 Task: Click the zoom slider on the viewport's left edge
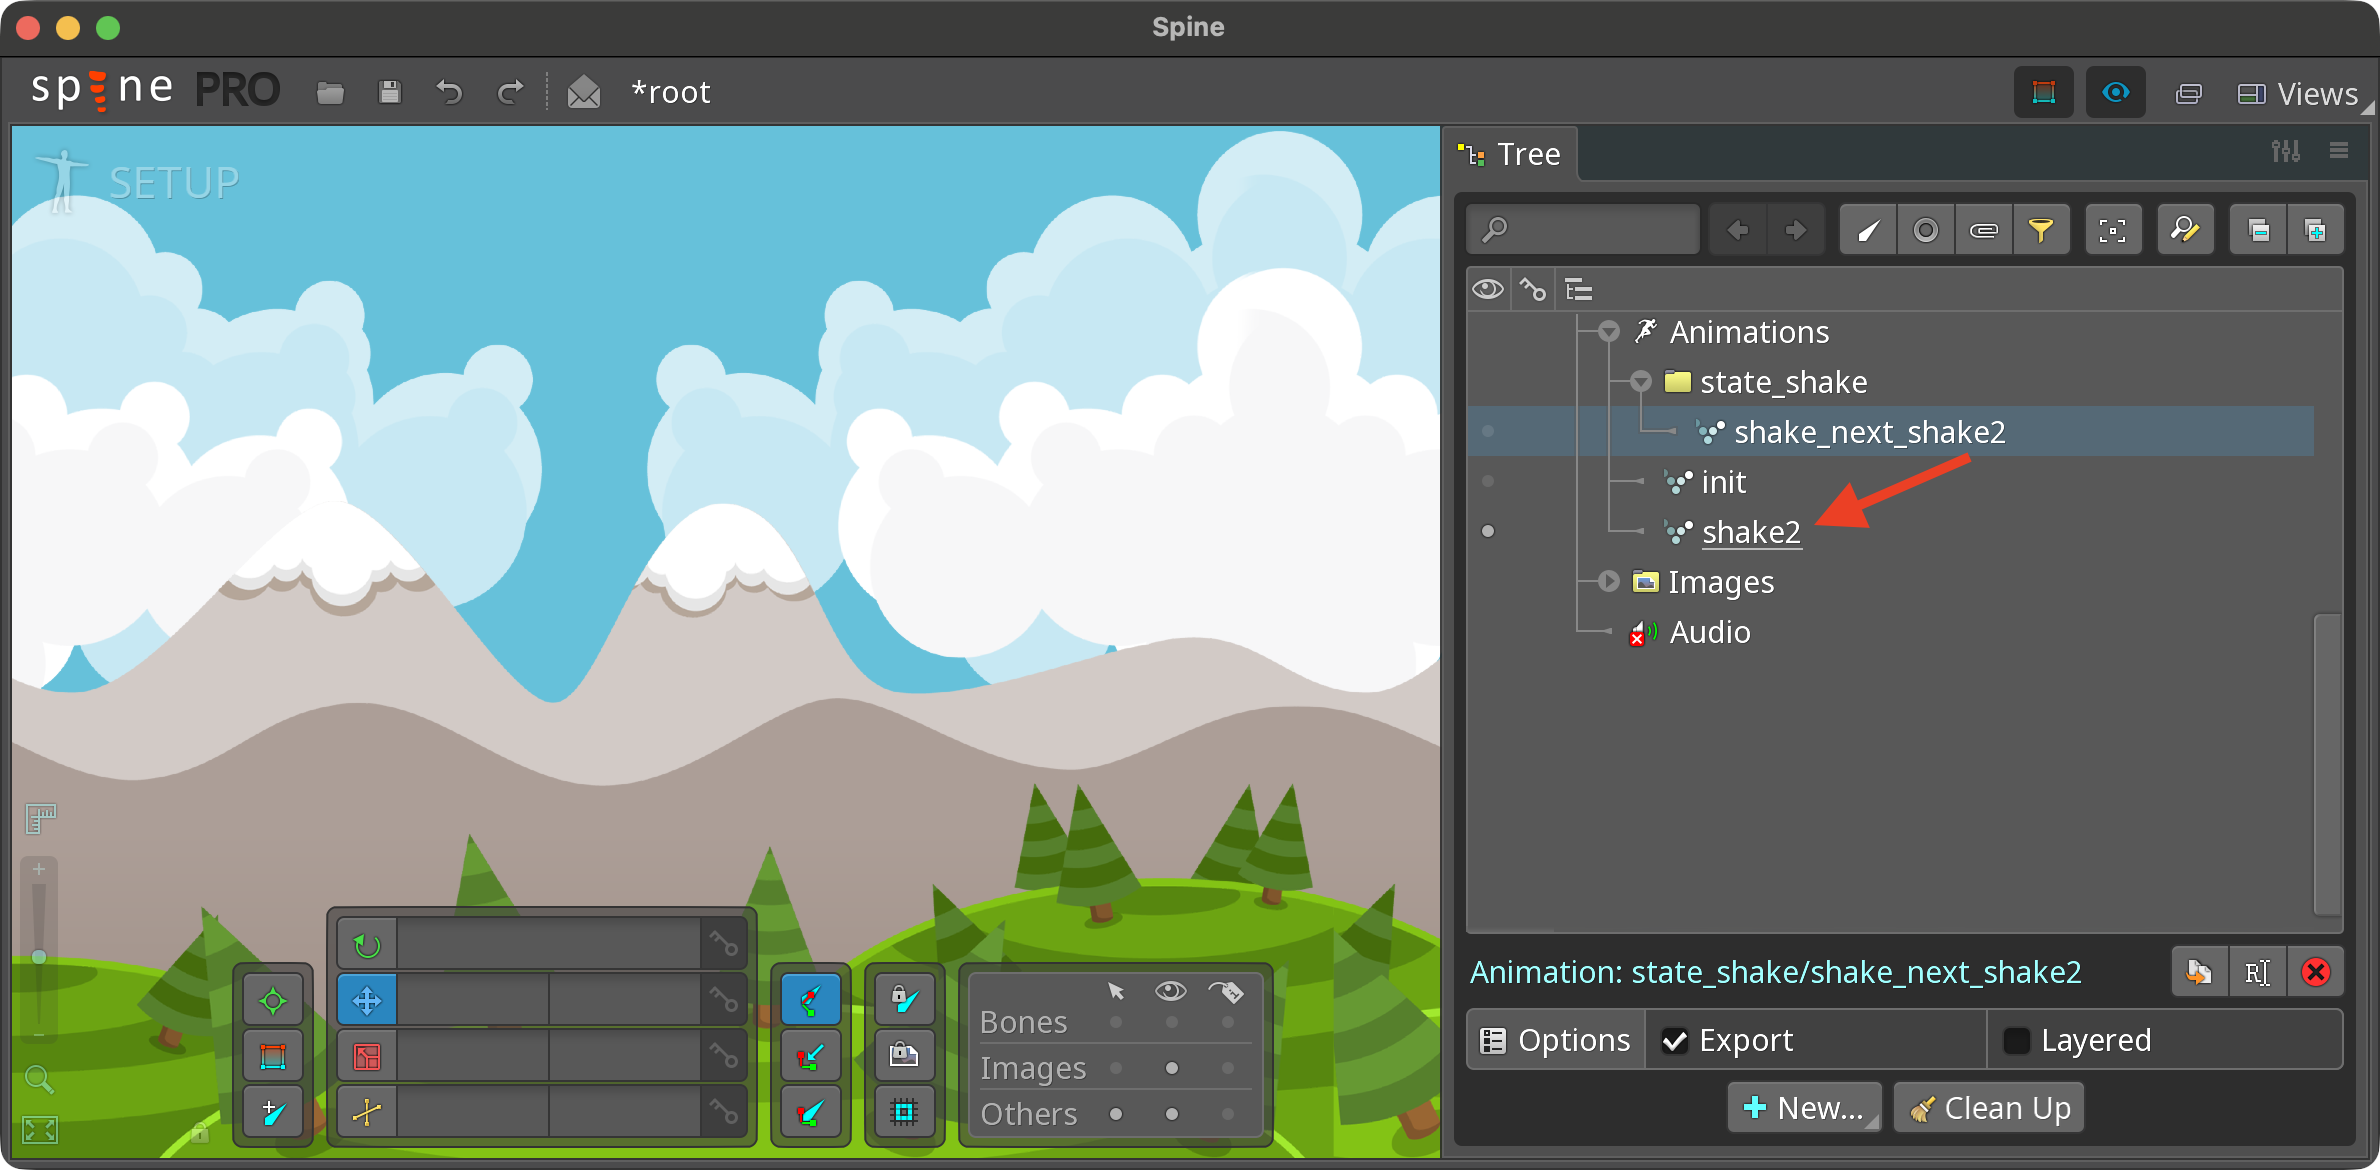pyautogui.click(x=38, y=957)
